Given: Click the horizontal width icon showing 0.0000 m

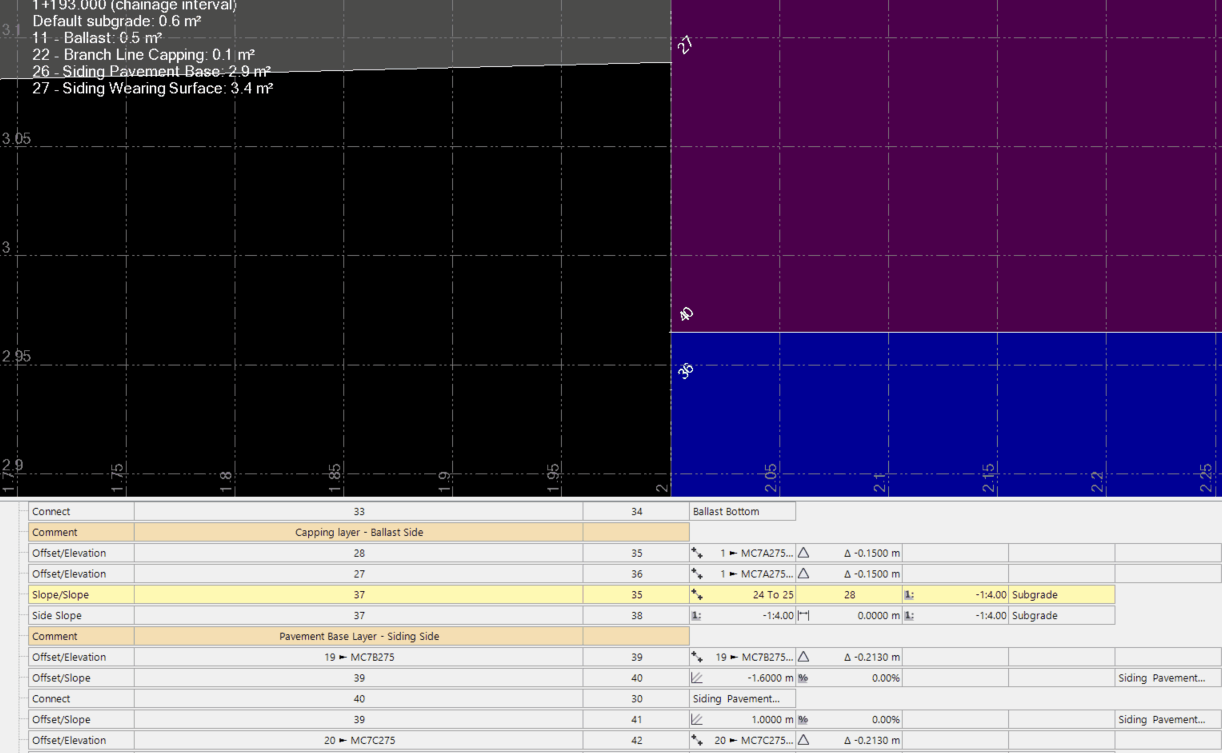Looking at the screenshot, I should [802, 615].
